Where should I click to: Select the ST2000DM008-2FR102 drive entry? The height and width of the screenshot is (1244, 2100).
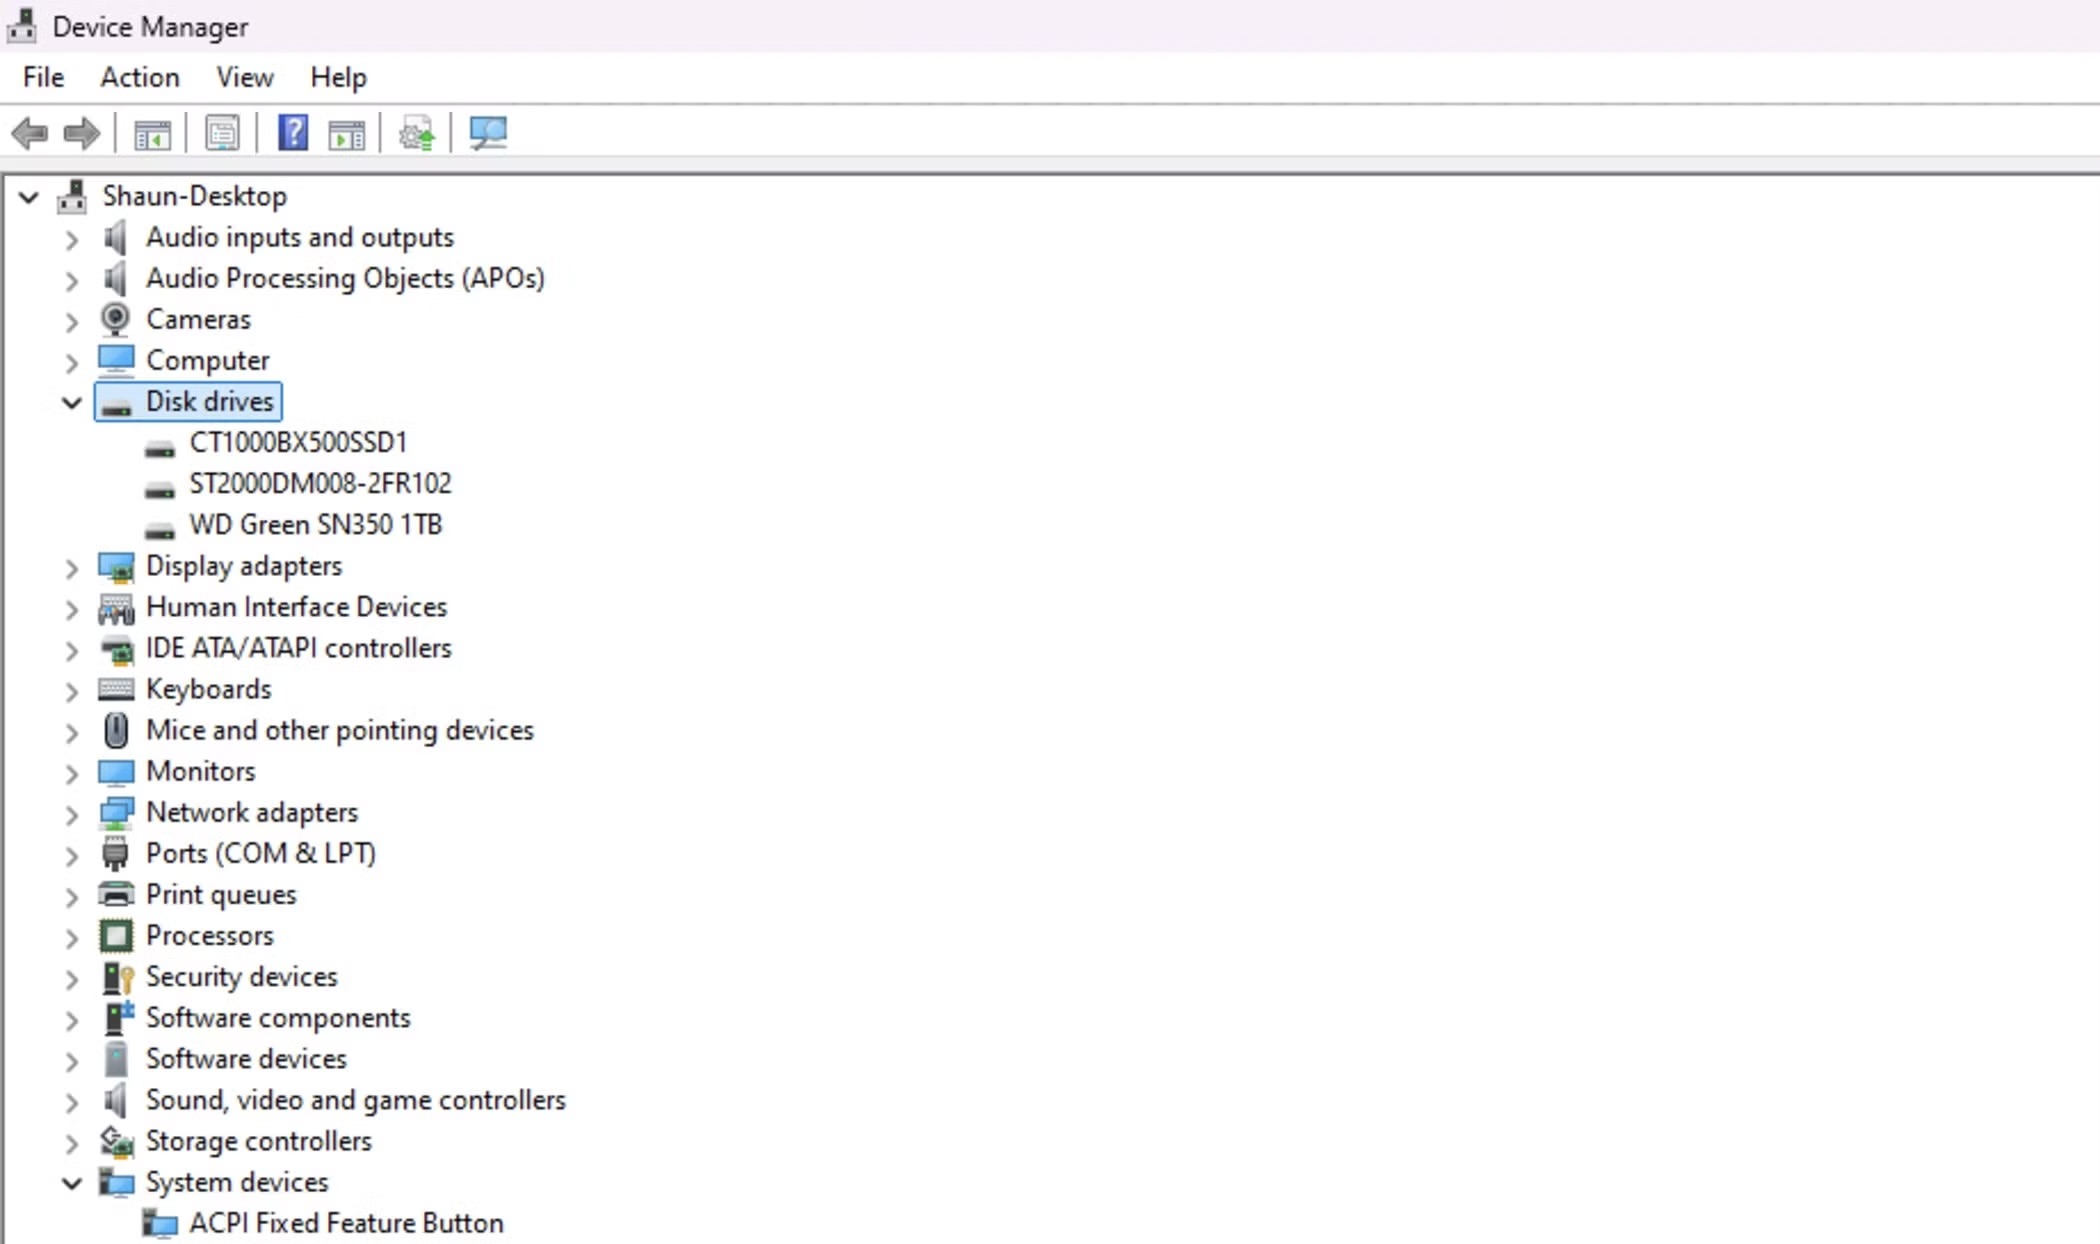pyautogui.click(x=320, y=483)
